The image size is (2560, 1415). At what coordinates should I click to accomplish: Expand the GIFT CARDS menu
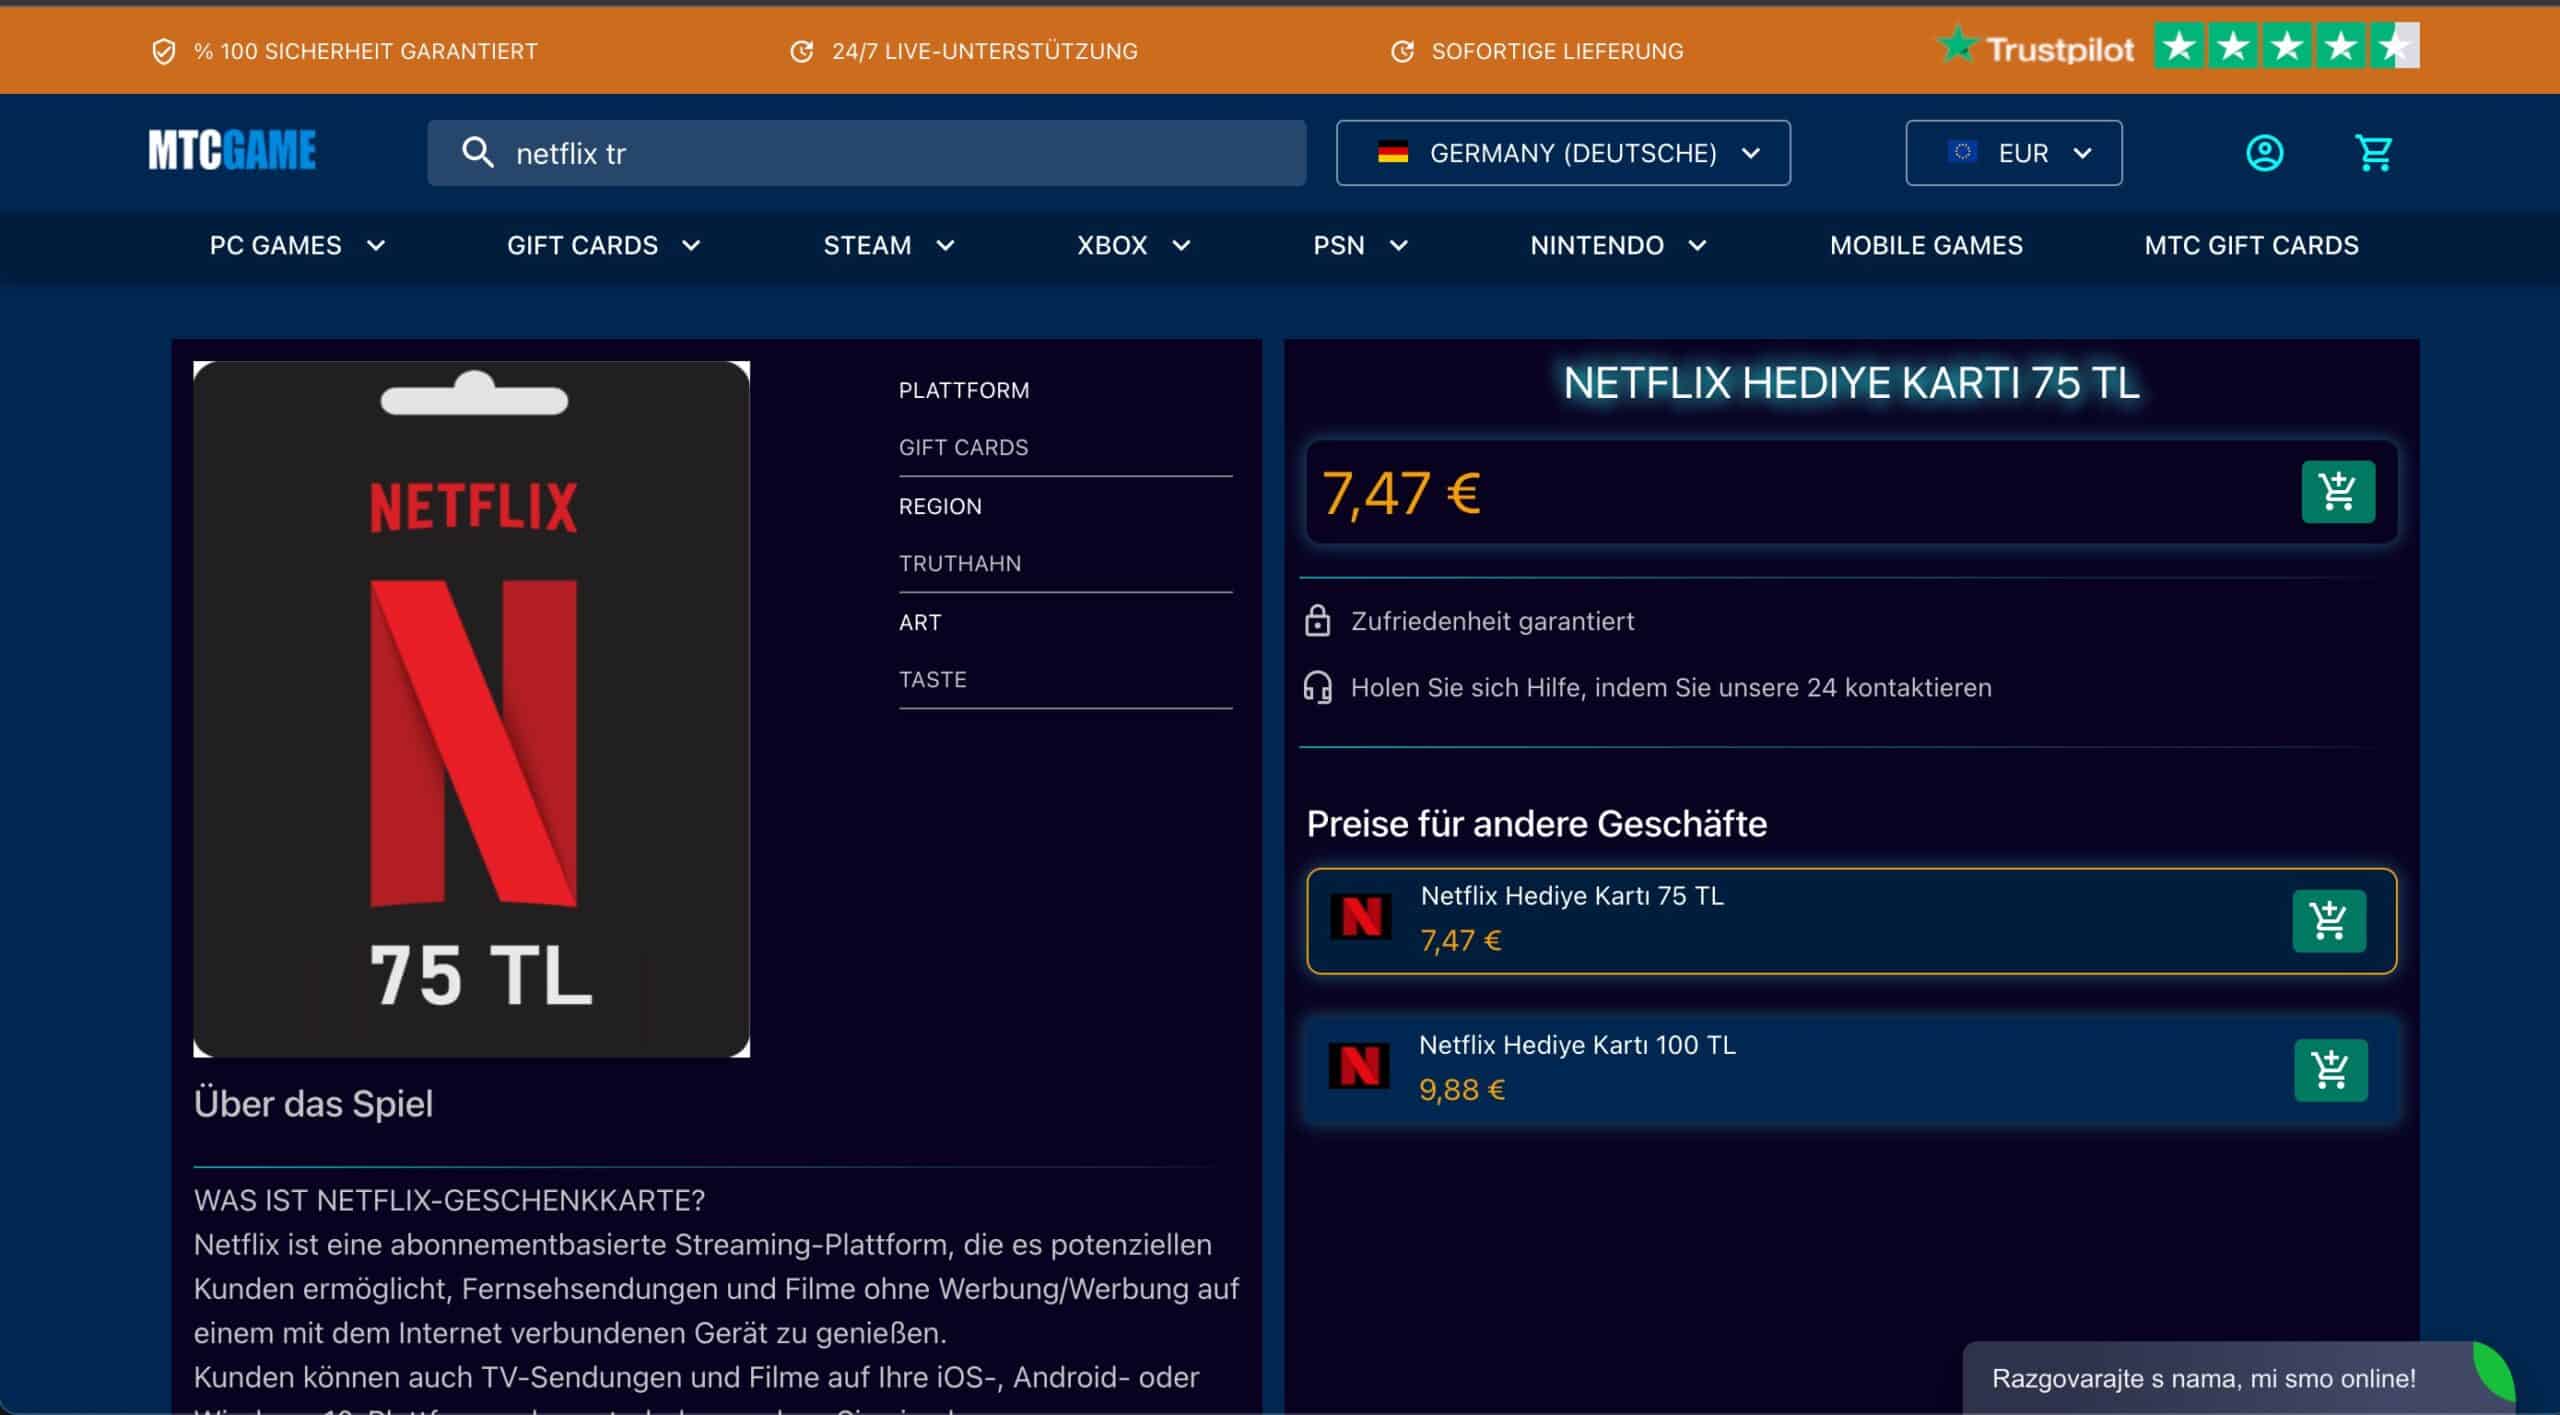click(603, 246)
